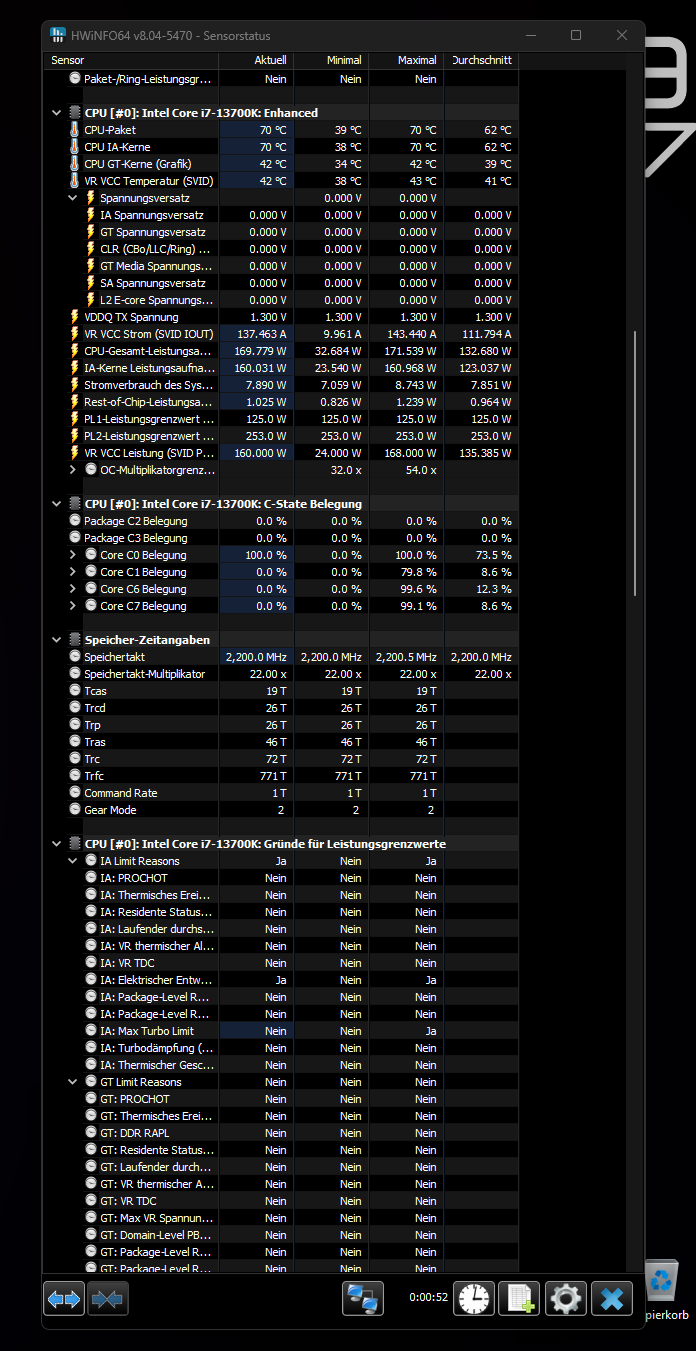Click the collapse-columns inward arrows button
This screenshot has height=1351, width=696.
click(x=108, y=1298)
